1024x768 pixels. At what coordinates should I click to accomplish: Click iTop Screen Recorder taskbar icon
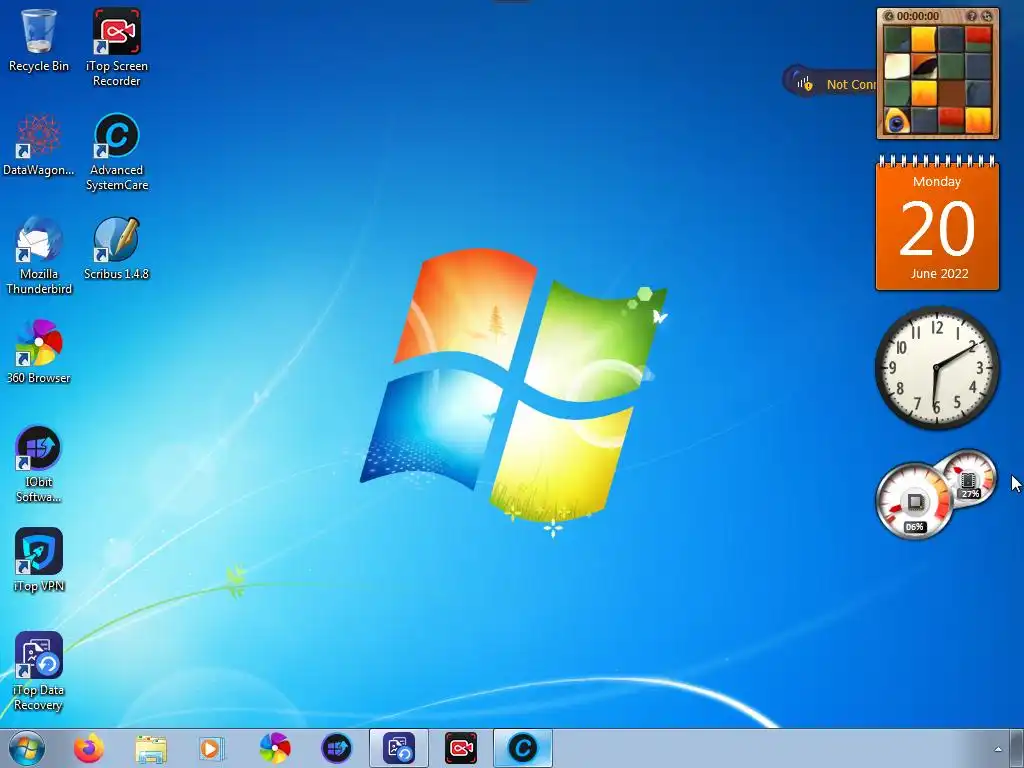(x=460, y=748)
